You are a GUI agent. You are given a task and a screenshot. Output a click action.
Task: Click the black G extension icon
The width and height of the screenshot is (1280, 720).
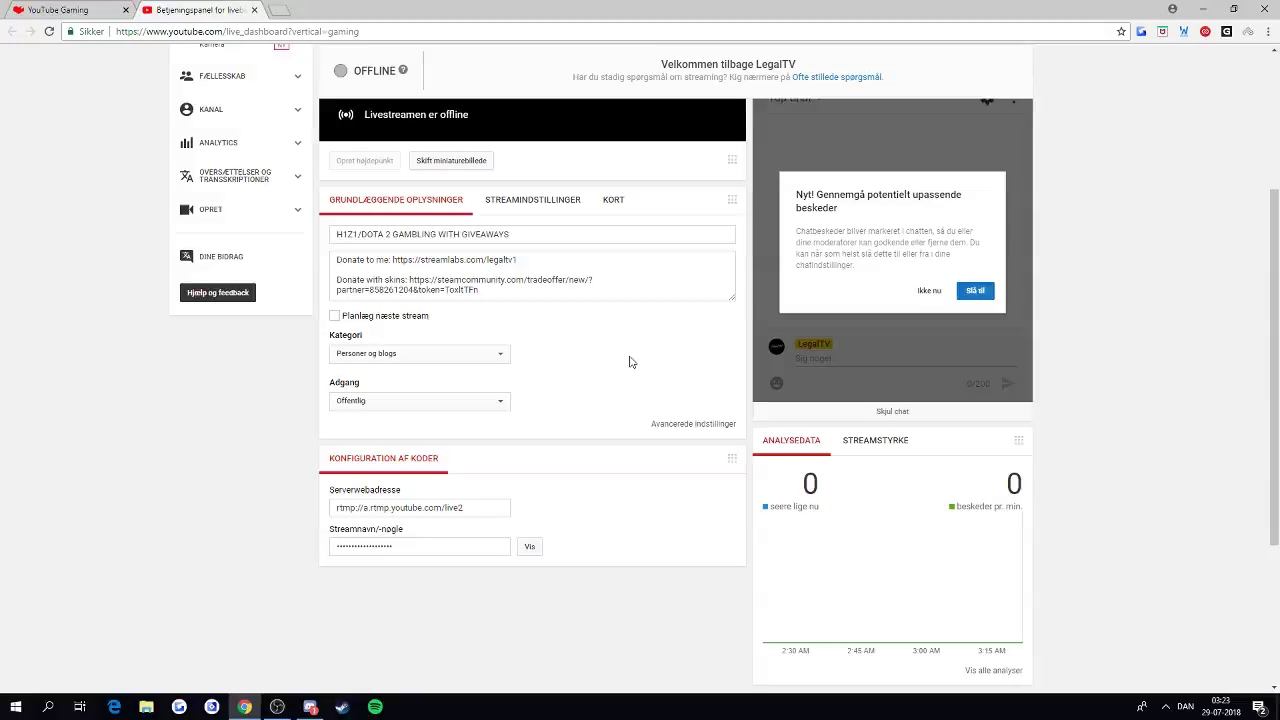coord(1226,31)
